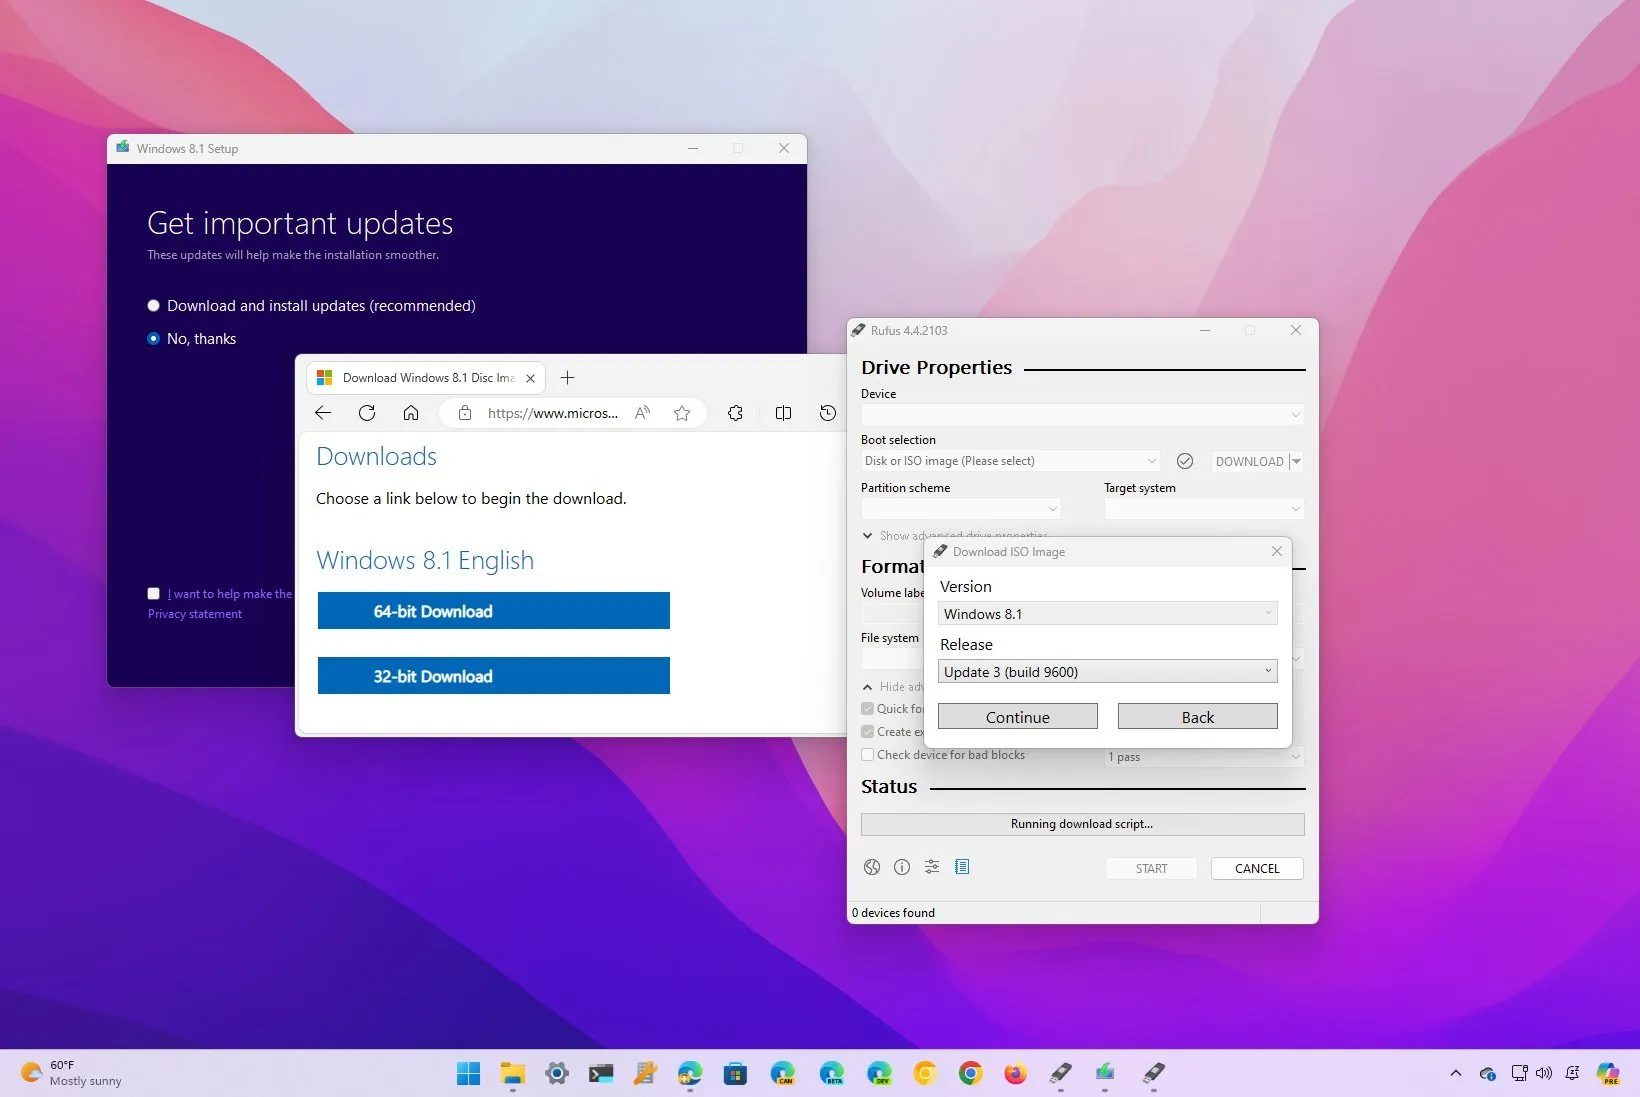The height and width of the screenshot is (1097, 1640).
Task: Select the '1 pass' bad blocks pass count
Action: pyautogui.click(x=1202, y=757)
